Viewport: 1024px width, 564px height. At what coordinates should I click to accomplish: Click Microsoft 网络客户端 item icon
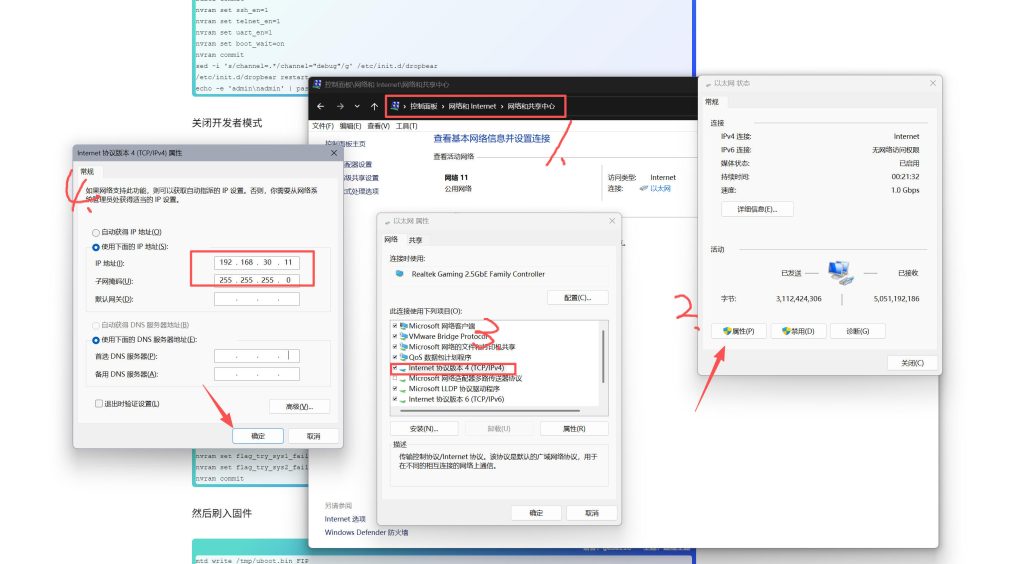[x=404, y=326]
